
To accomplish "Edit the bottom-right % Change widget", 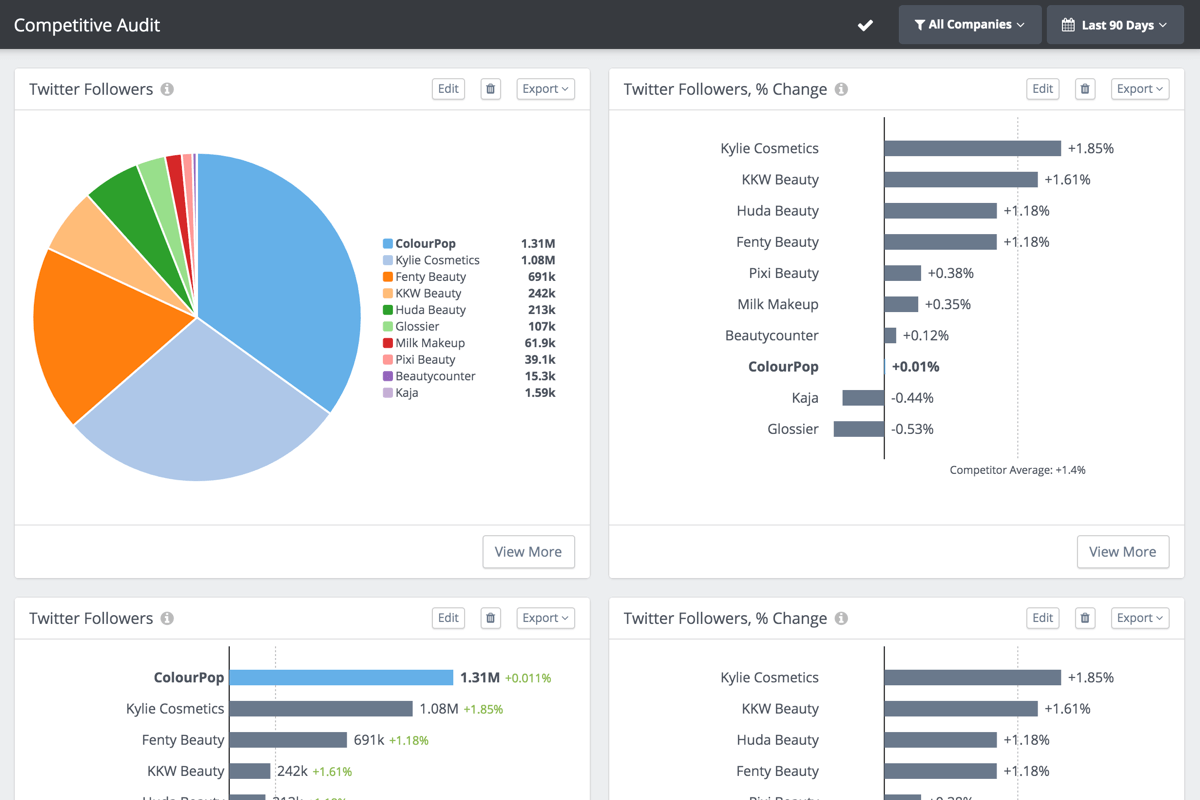I will tap(1043, 618).
